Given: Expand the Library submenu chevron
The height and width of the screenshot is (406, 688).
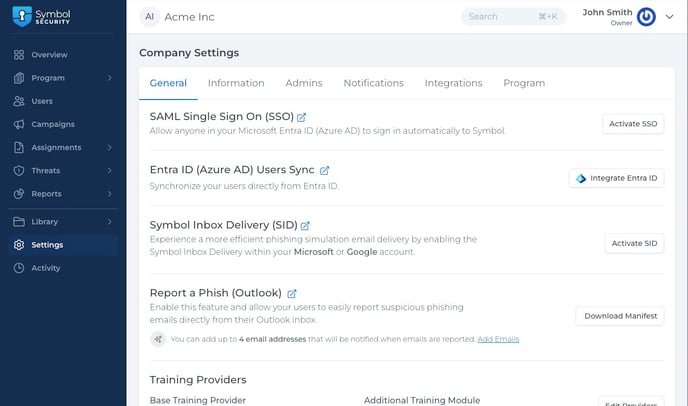Looking at the screenshot, I should click(x=110, y=222).
